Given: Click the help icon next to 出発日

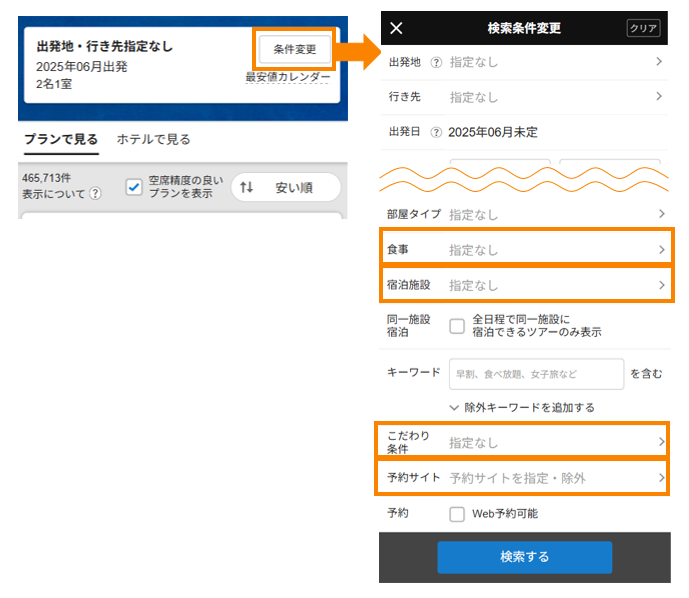Looking at the screenshot, I should point(436,132).
